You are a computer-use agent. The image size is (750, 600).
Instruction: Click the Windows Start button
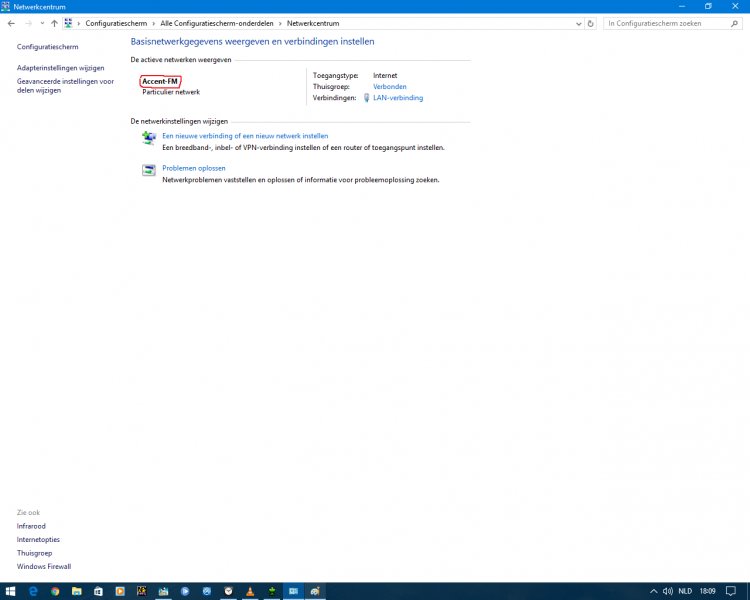click(x=10, y=591)
